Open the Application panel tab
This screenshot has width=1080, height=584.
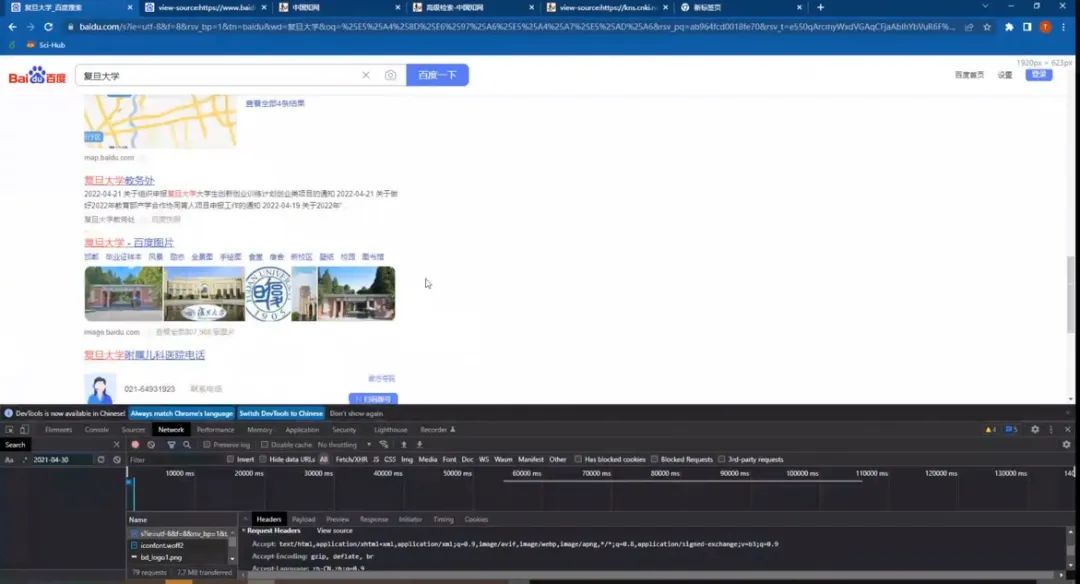pos(302,430)
